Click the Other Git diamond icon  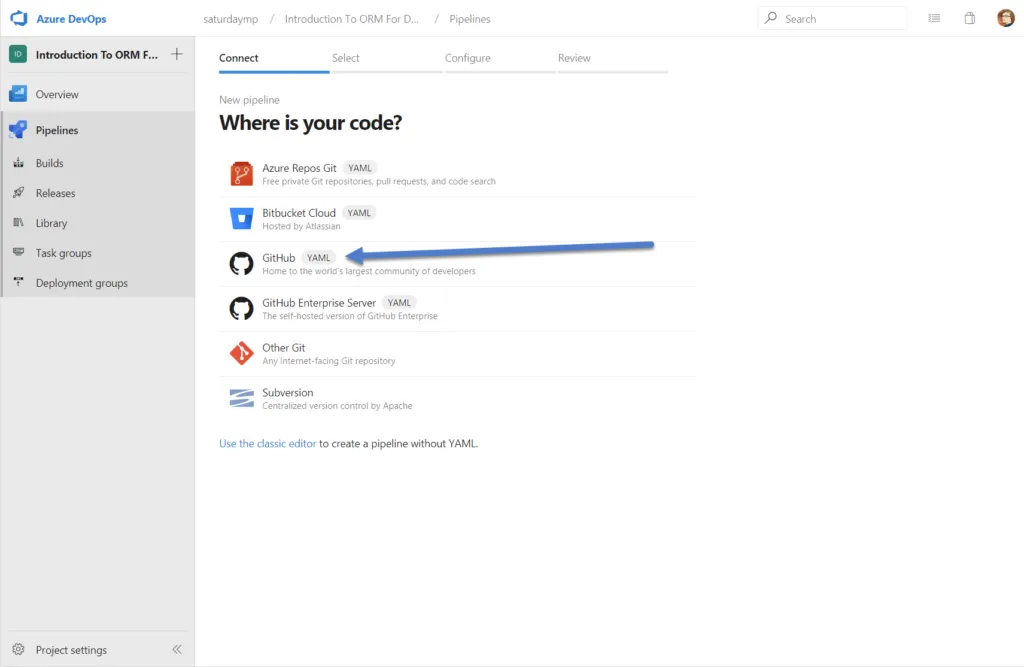pyautogui.click(x=242, y=353)
